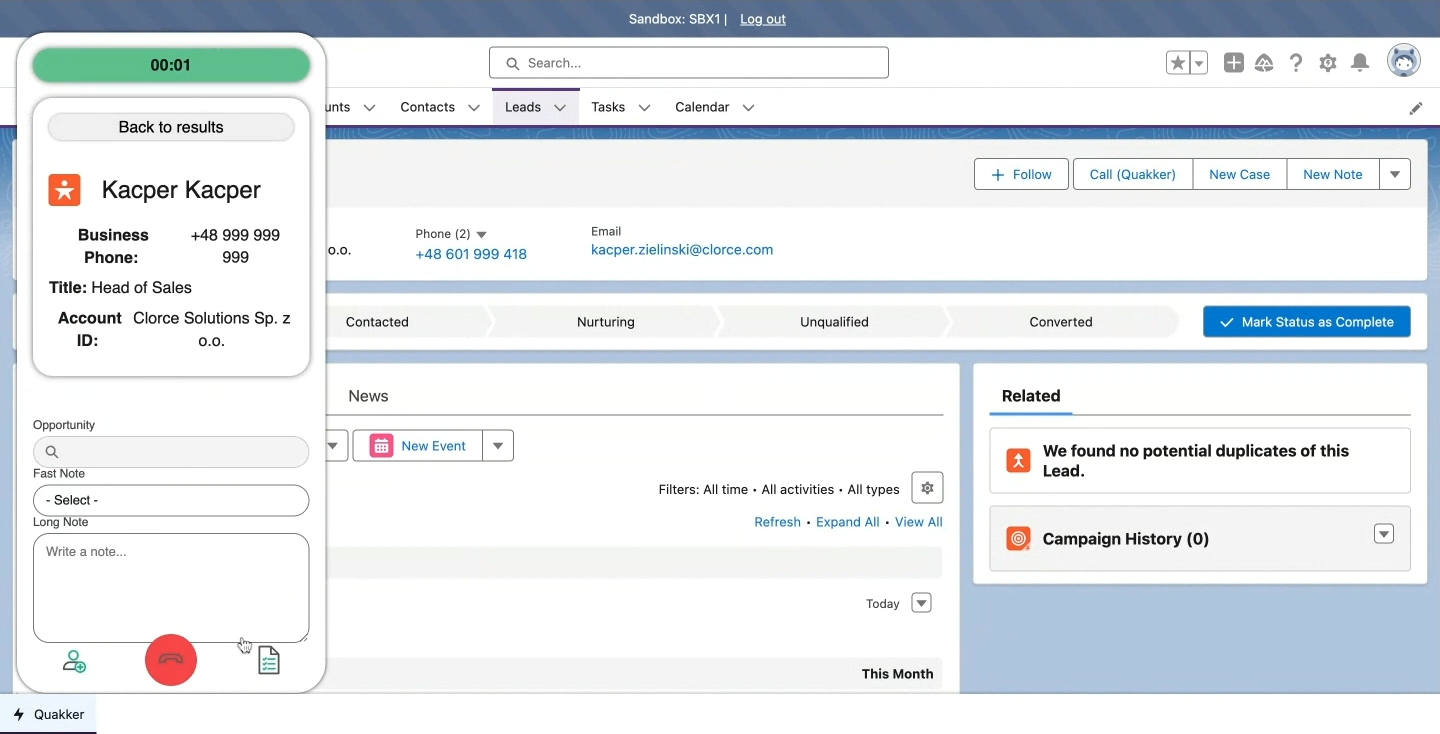Open the user profile avatar
This screenshot has width=1440, height=734.
pos(1404,61)
